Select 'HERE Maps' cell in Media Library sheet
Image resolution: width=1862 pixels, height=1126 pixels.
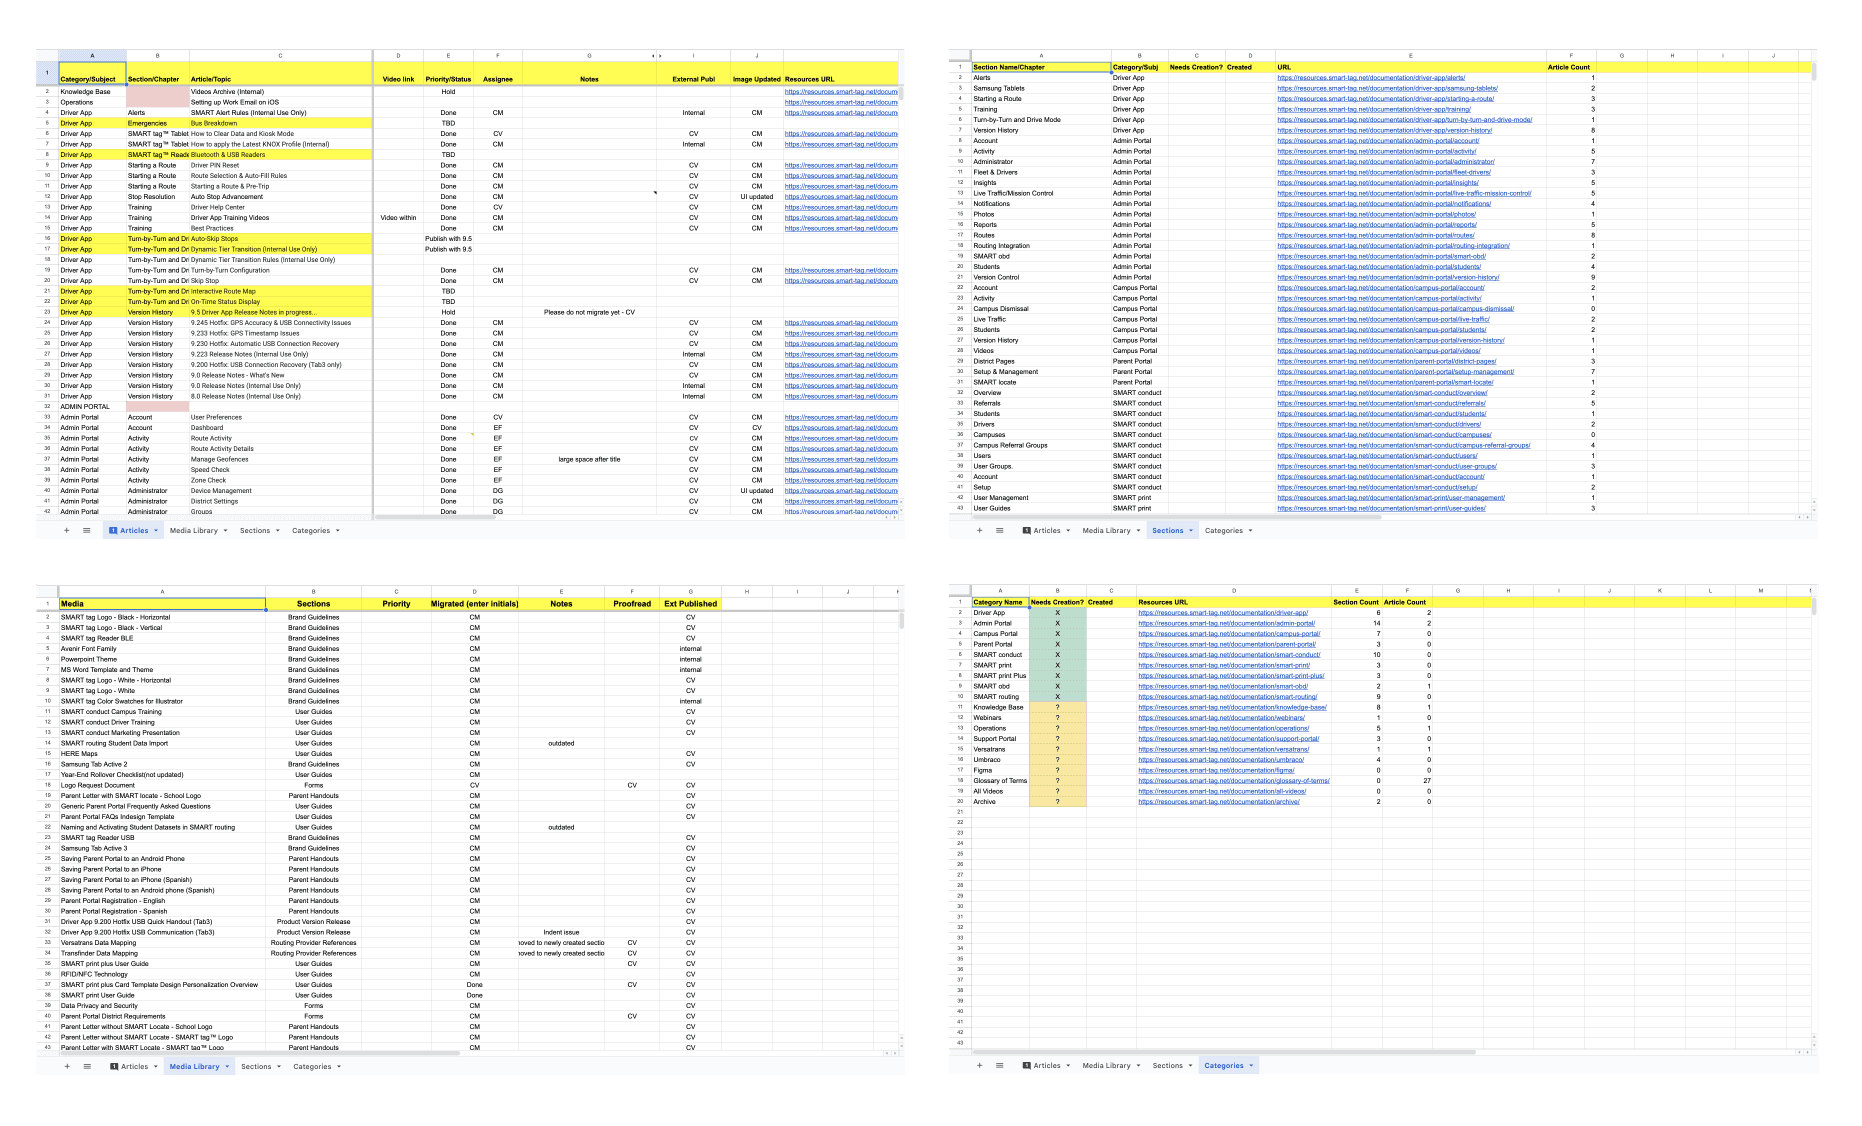(162, 754)
